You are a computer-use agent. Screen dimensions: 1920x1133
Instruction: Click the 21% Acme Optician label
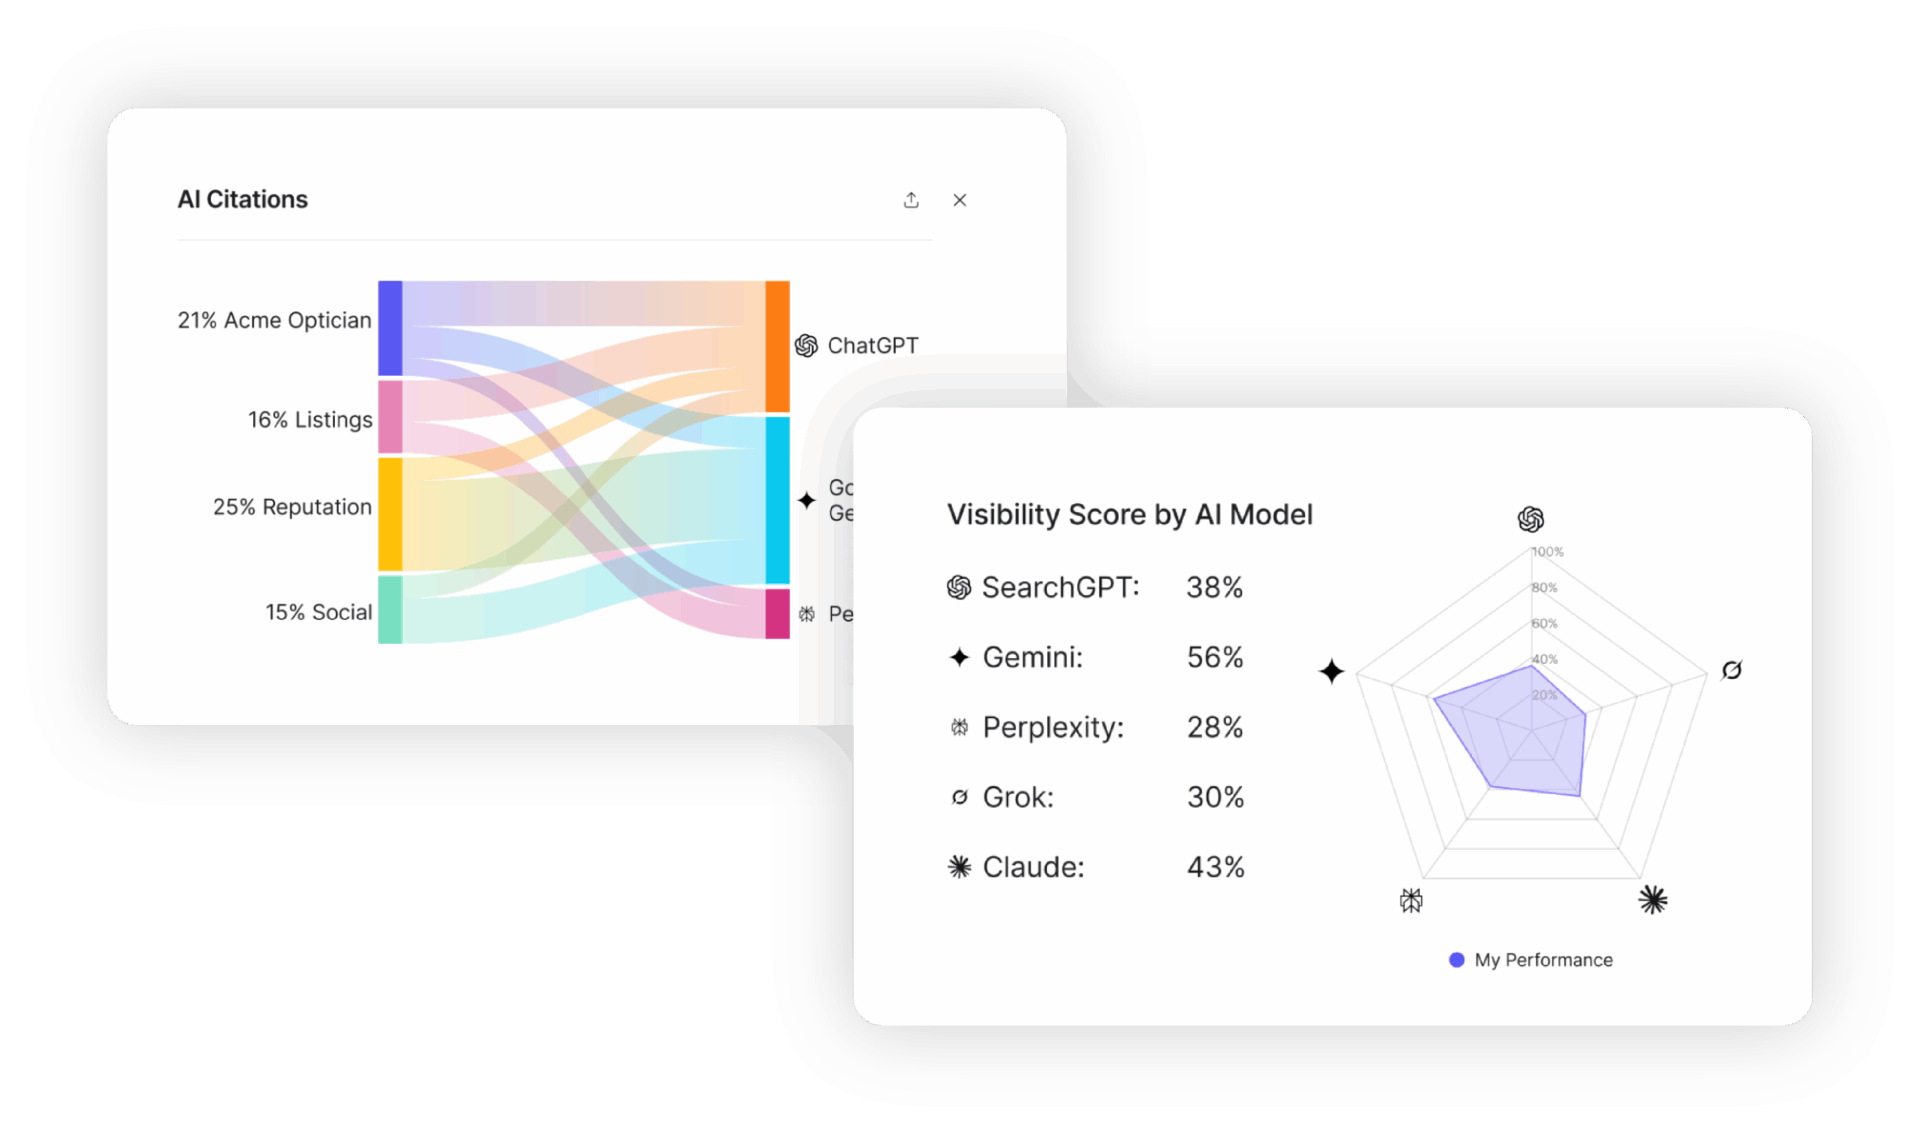(273, 320)
